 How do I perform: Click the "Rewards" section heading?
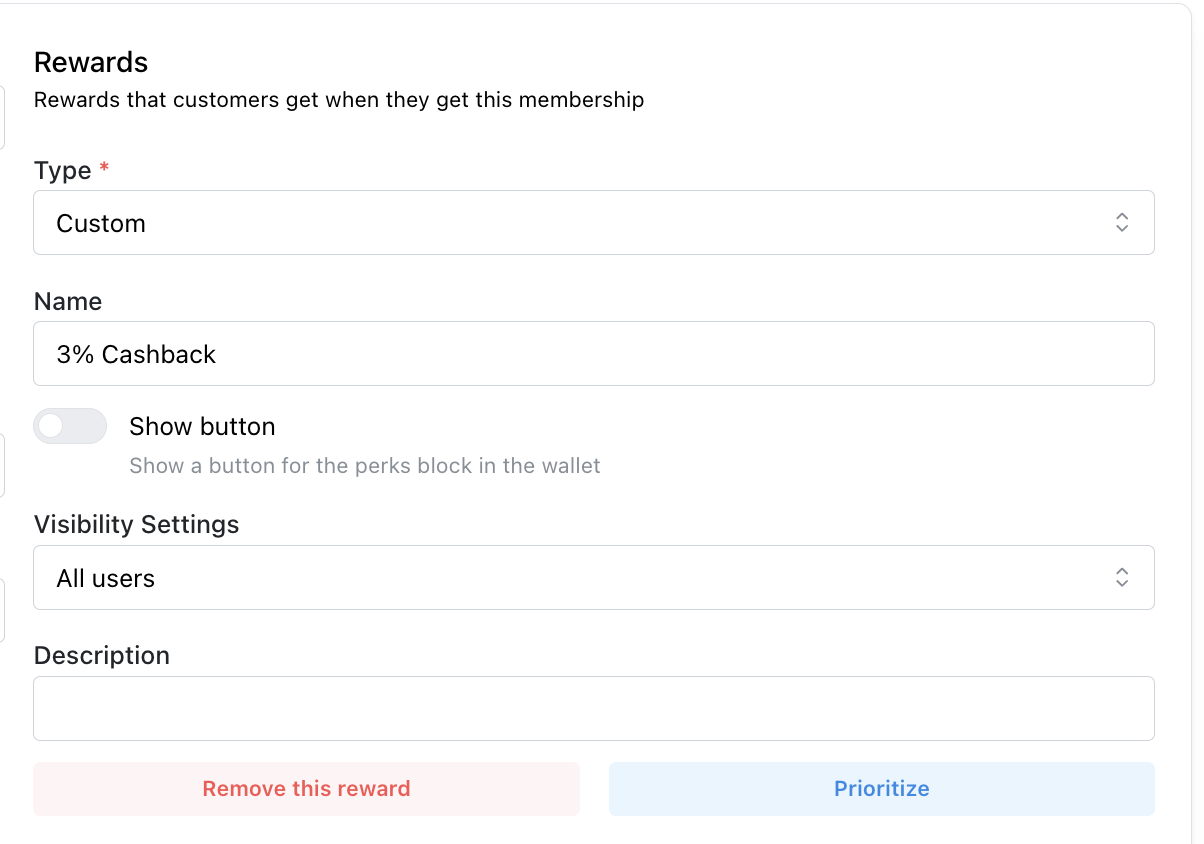point(90,62)
